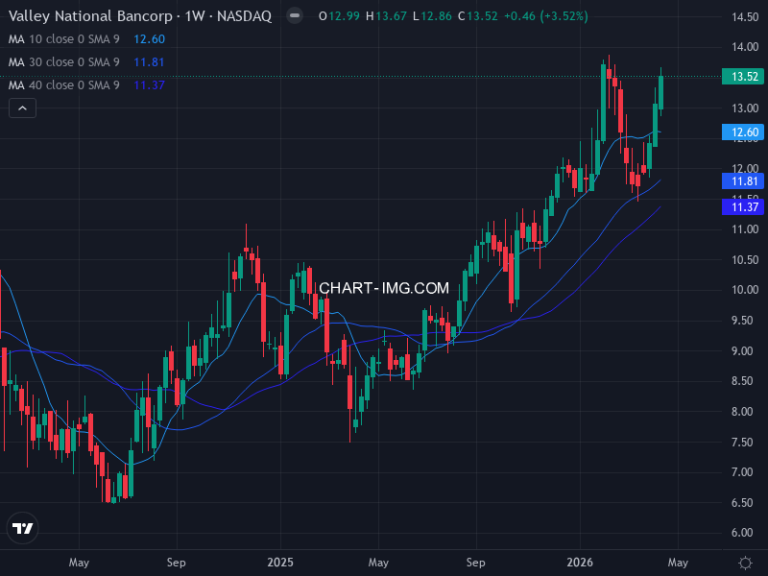Click the TradingView logo icon
The width and height of the screenshot is (768, 576).
click(x=23, y=528)
